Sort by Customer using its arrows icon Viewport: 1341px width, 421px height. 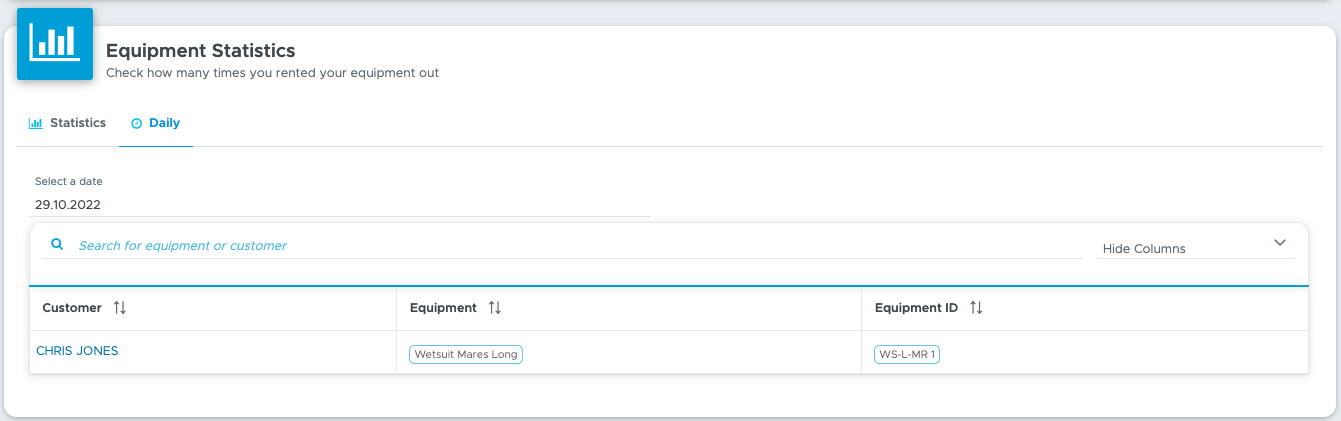tap(120, 308)
